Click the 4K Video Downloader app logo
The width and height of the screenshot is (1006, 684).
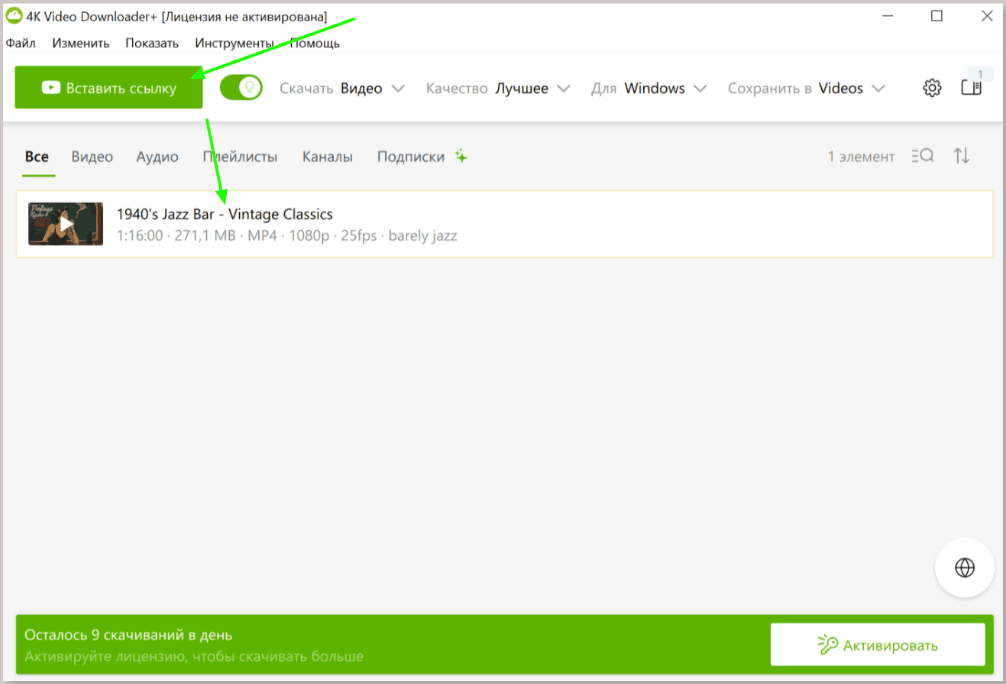tap(13, 16)
